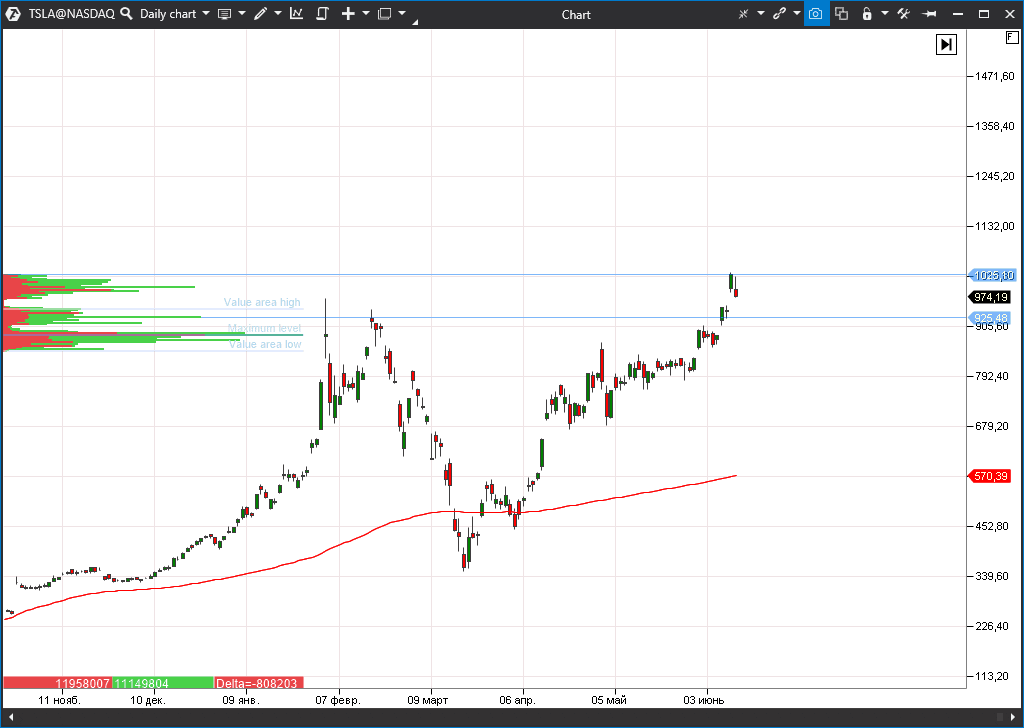Toggle the pin window on top
Image resolution: width=1024 pixels, height=728 pixels.
(929, 14)
